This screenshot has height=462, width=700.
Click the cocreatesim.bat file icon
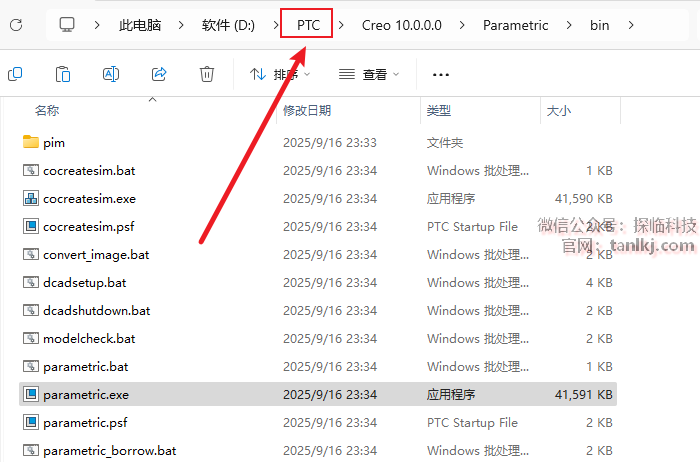coord(31,170)
